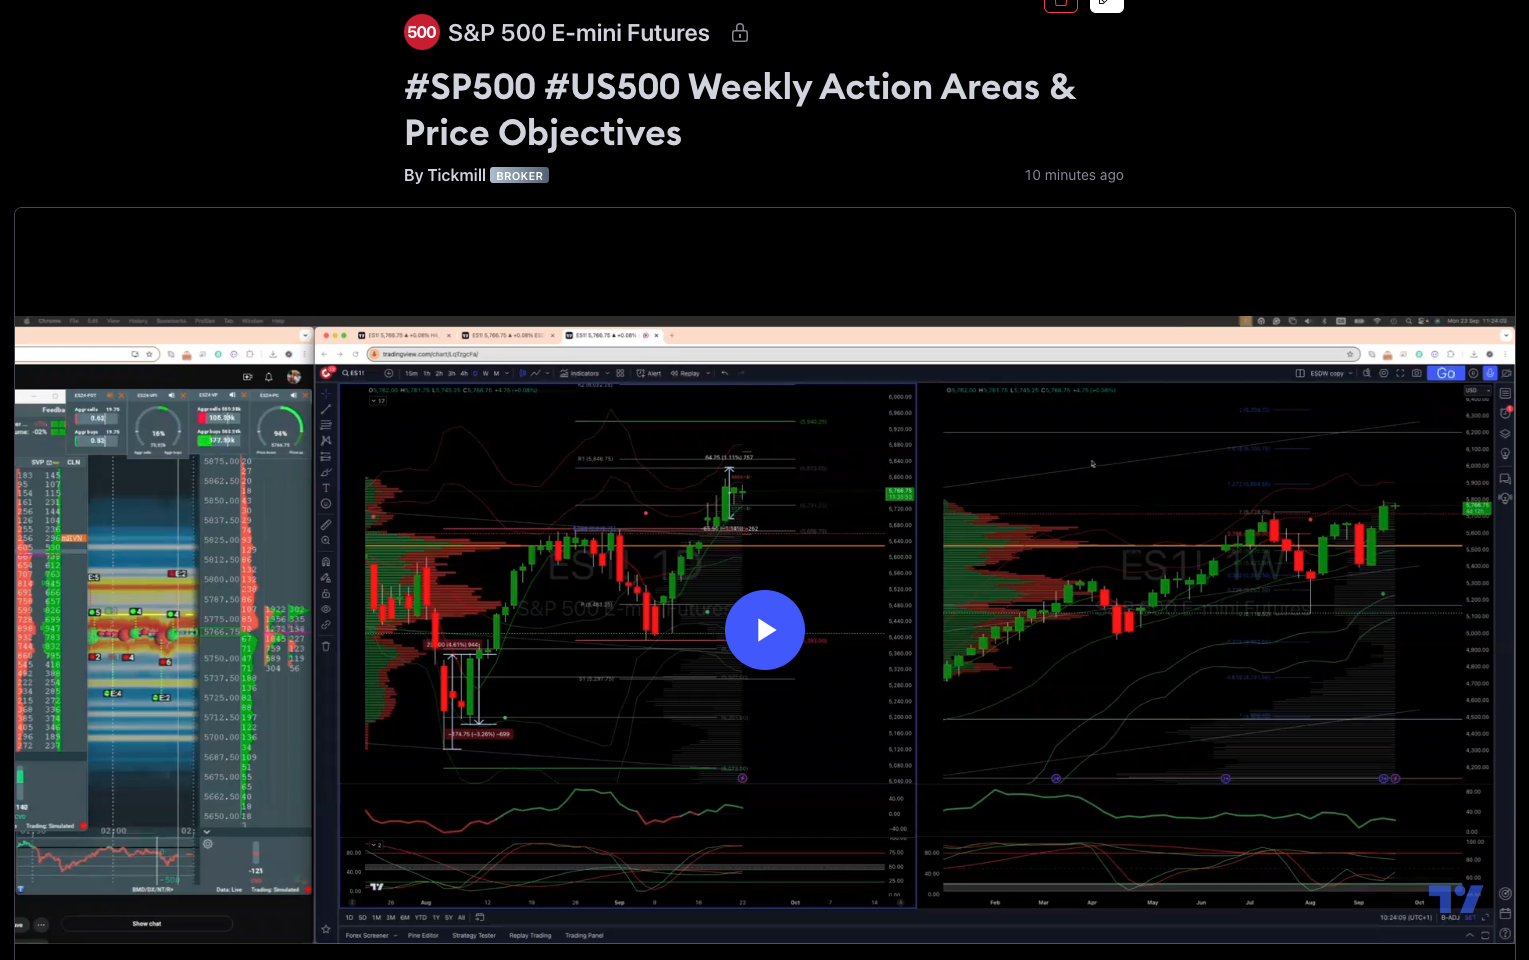Click the Strategy Tester tab in the video frame
Viewport: 1529px width, 960px height.
click(x=474, y=936)
